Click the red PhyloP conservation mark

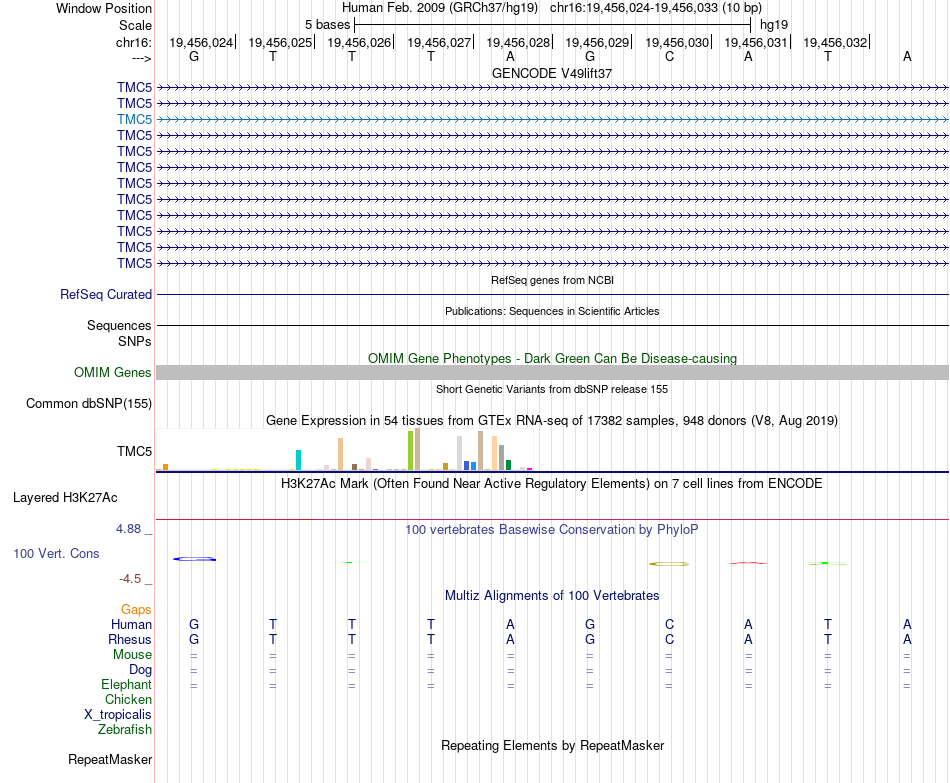[748, 563]
